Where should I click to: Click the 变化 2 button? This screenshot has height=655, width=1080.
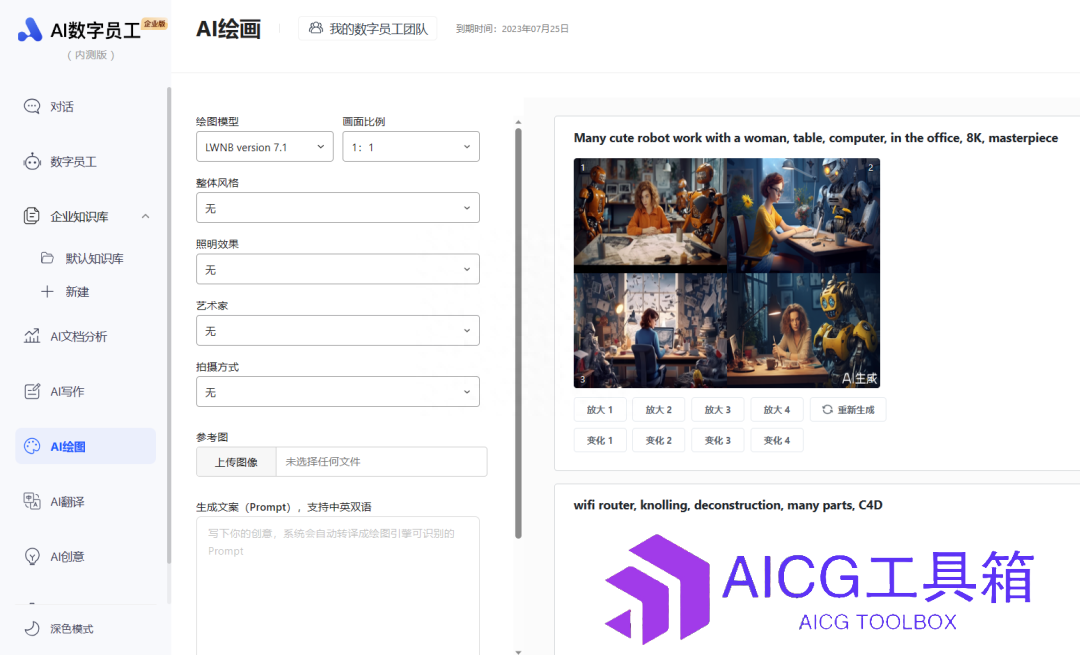point(658,440)
